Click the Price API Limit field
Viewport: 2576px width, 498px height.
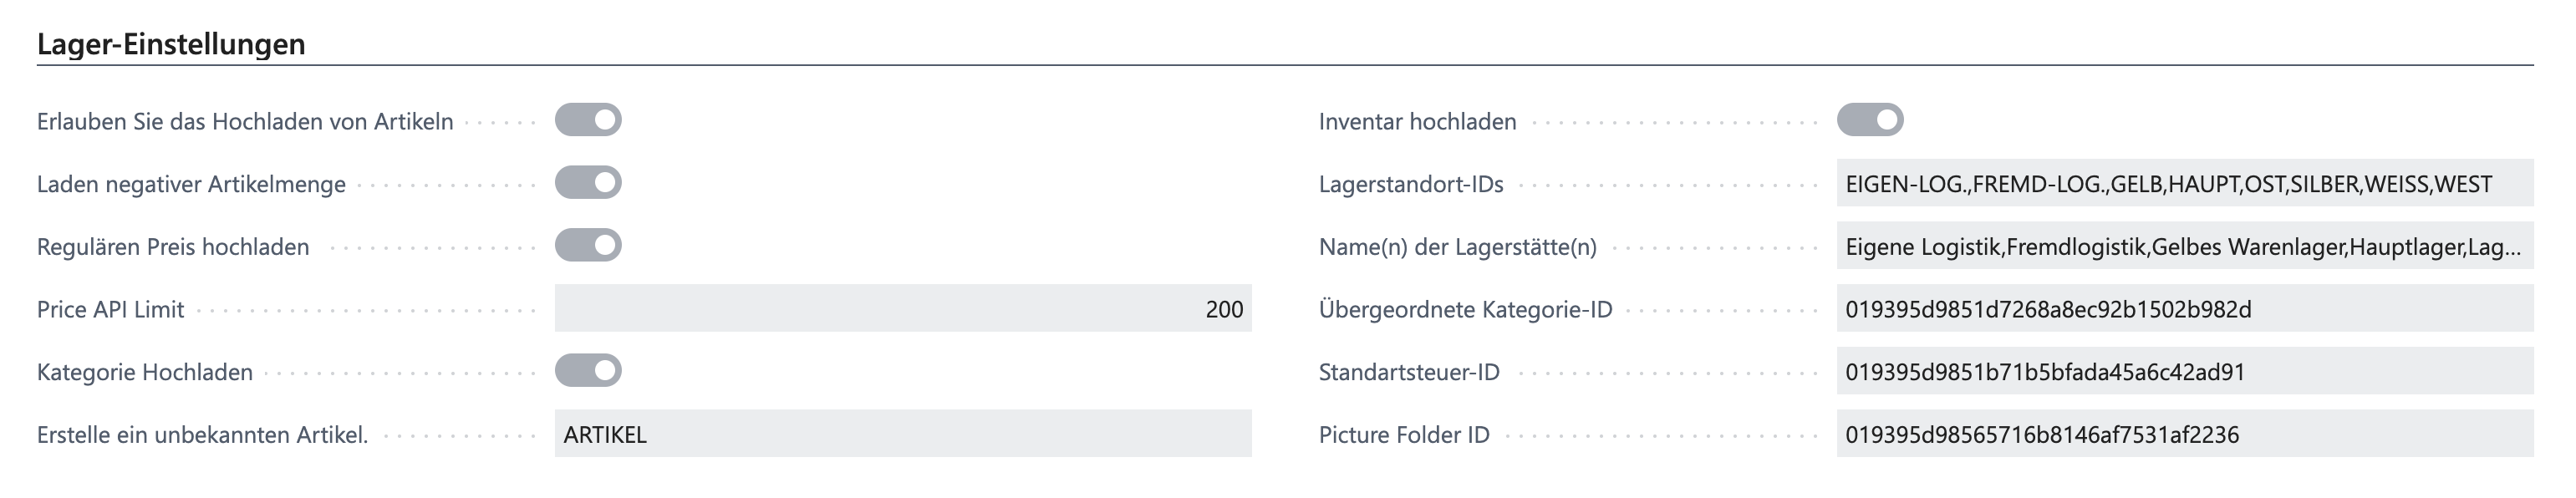tap(902, 309)
